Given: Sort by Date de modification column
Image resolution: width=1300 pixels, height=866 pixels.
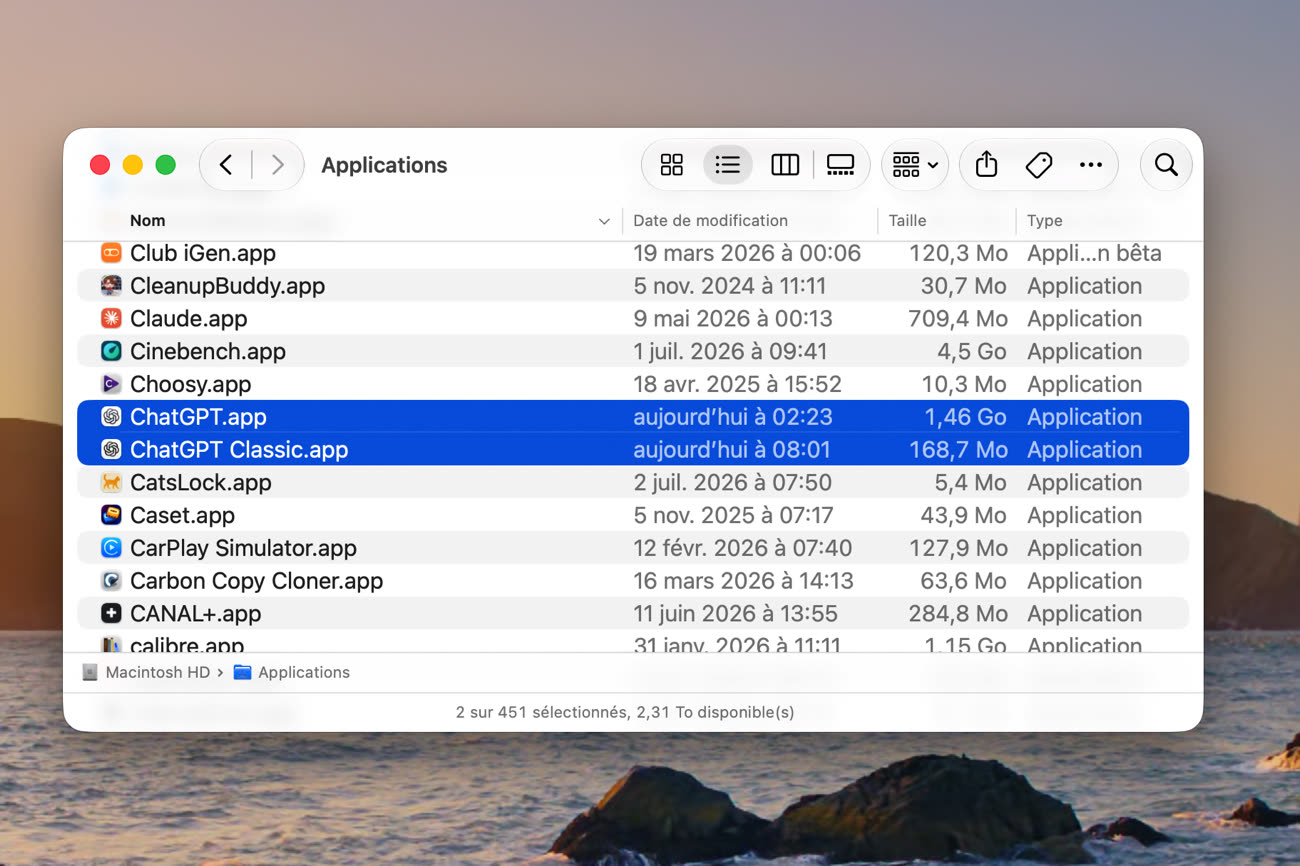Looking at the screenshot, I should (711, 221).
